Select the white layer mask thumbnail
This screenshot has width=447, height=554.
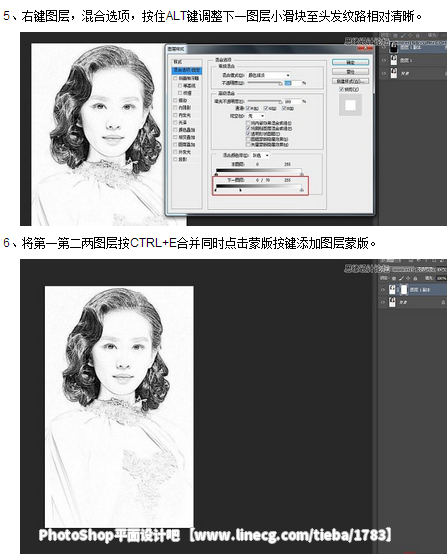(404, 290)
